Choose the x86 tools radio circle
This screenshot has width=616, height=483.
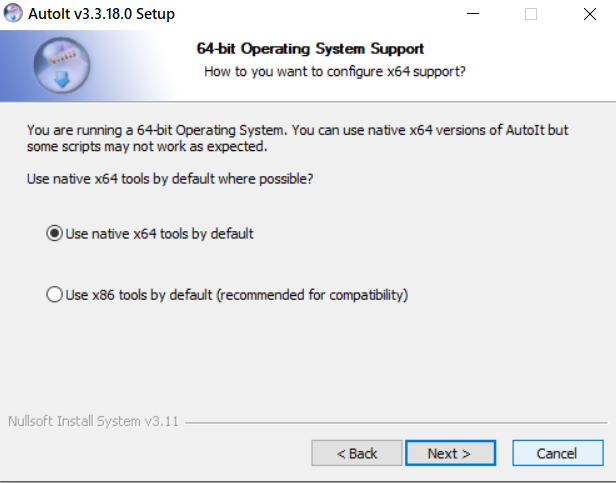pos(54,295)
